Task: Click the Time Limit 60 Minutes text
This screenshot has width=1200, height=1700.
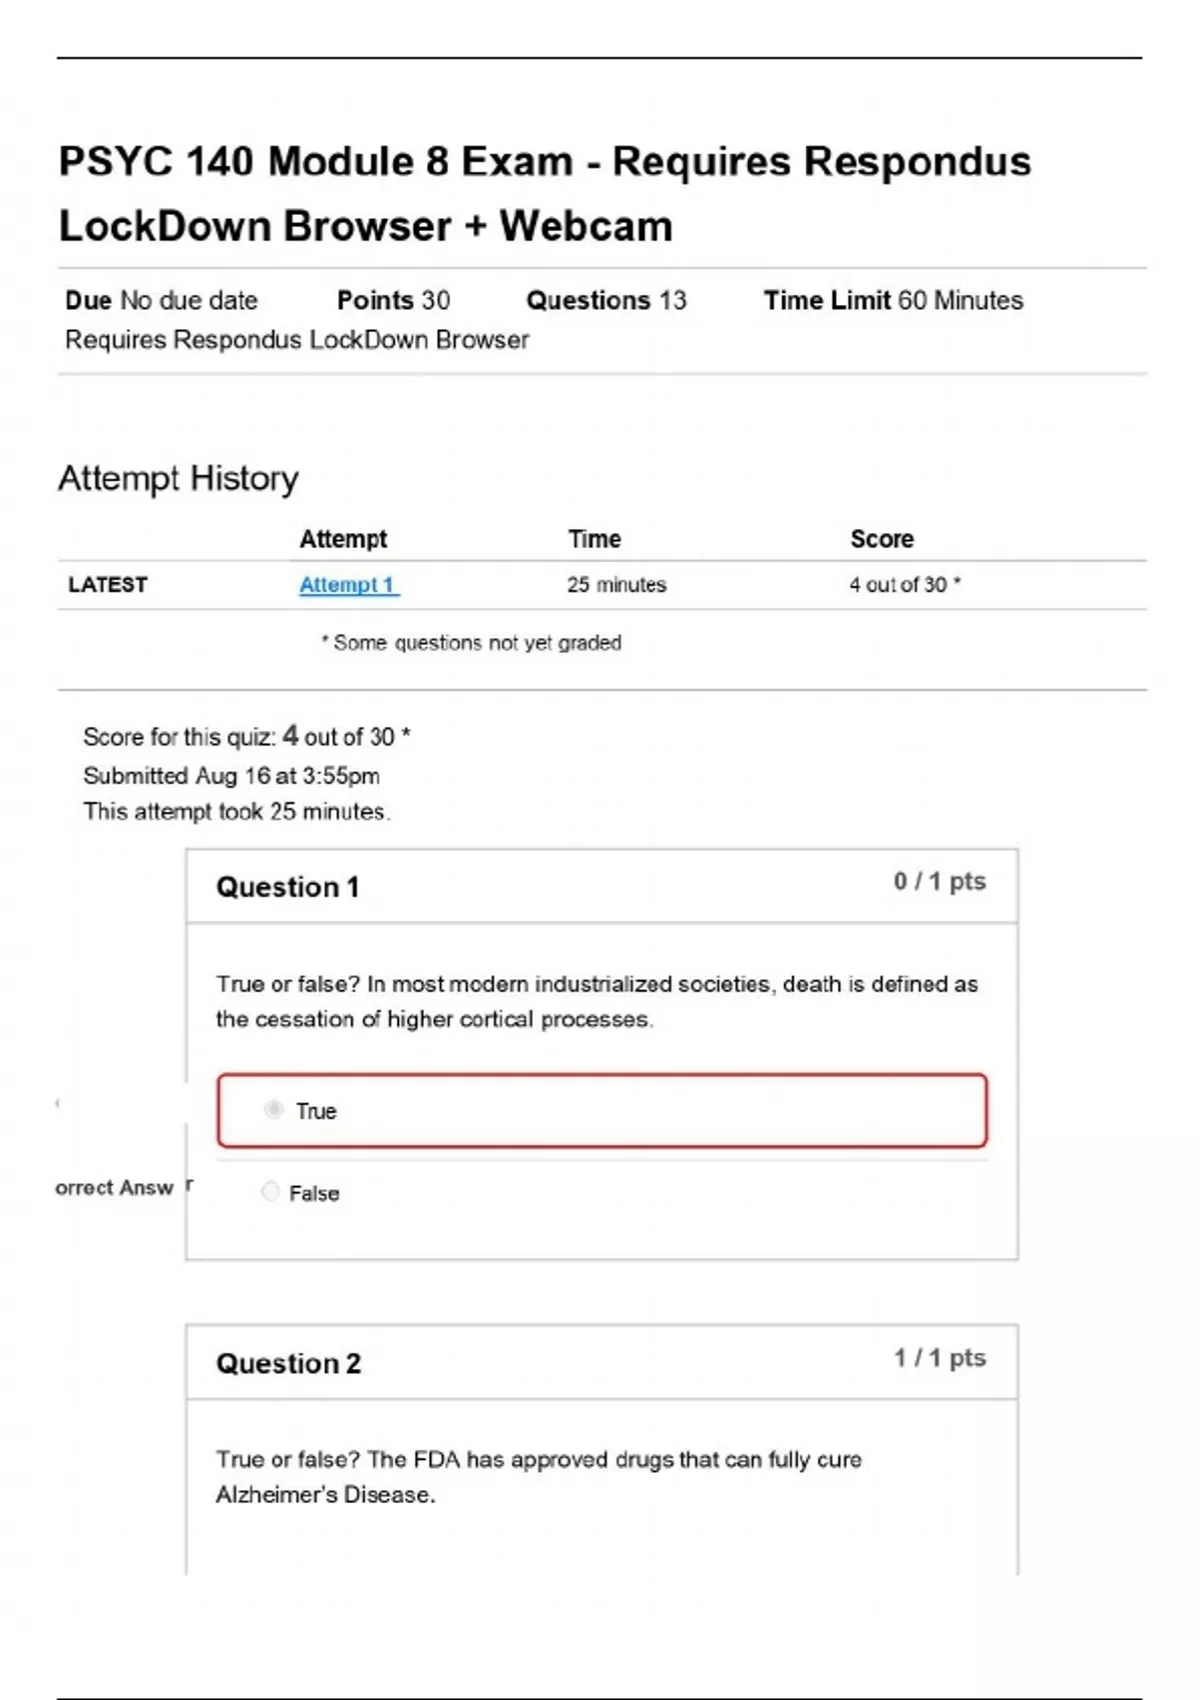Action: [x=893, y=300]
